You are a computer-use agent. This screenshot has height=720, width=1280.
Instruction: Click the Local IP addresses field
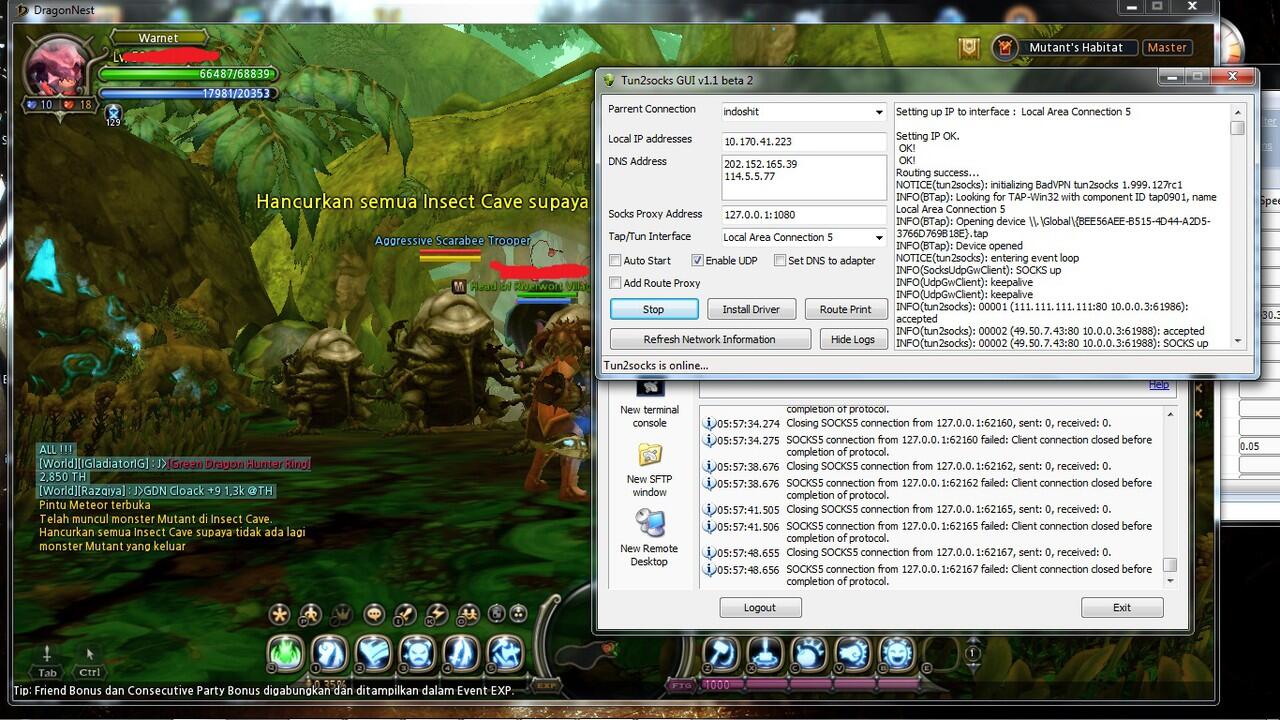804,142
